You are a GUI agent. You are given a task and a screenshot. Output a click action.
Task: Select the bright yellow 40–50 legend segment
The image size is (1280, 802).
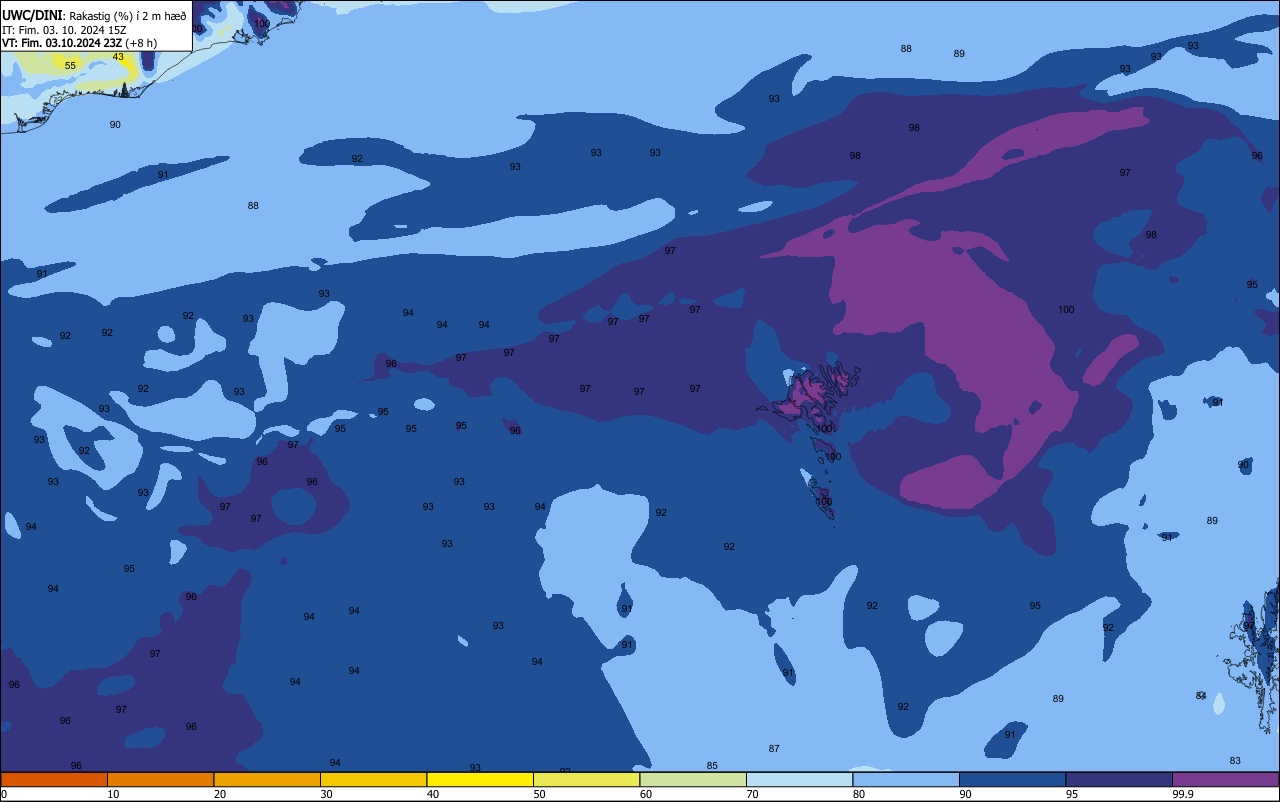[480, 779]
